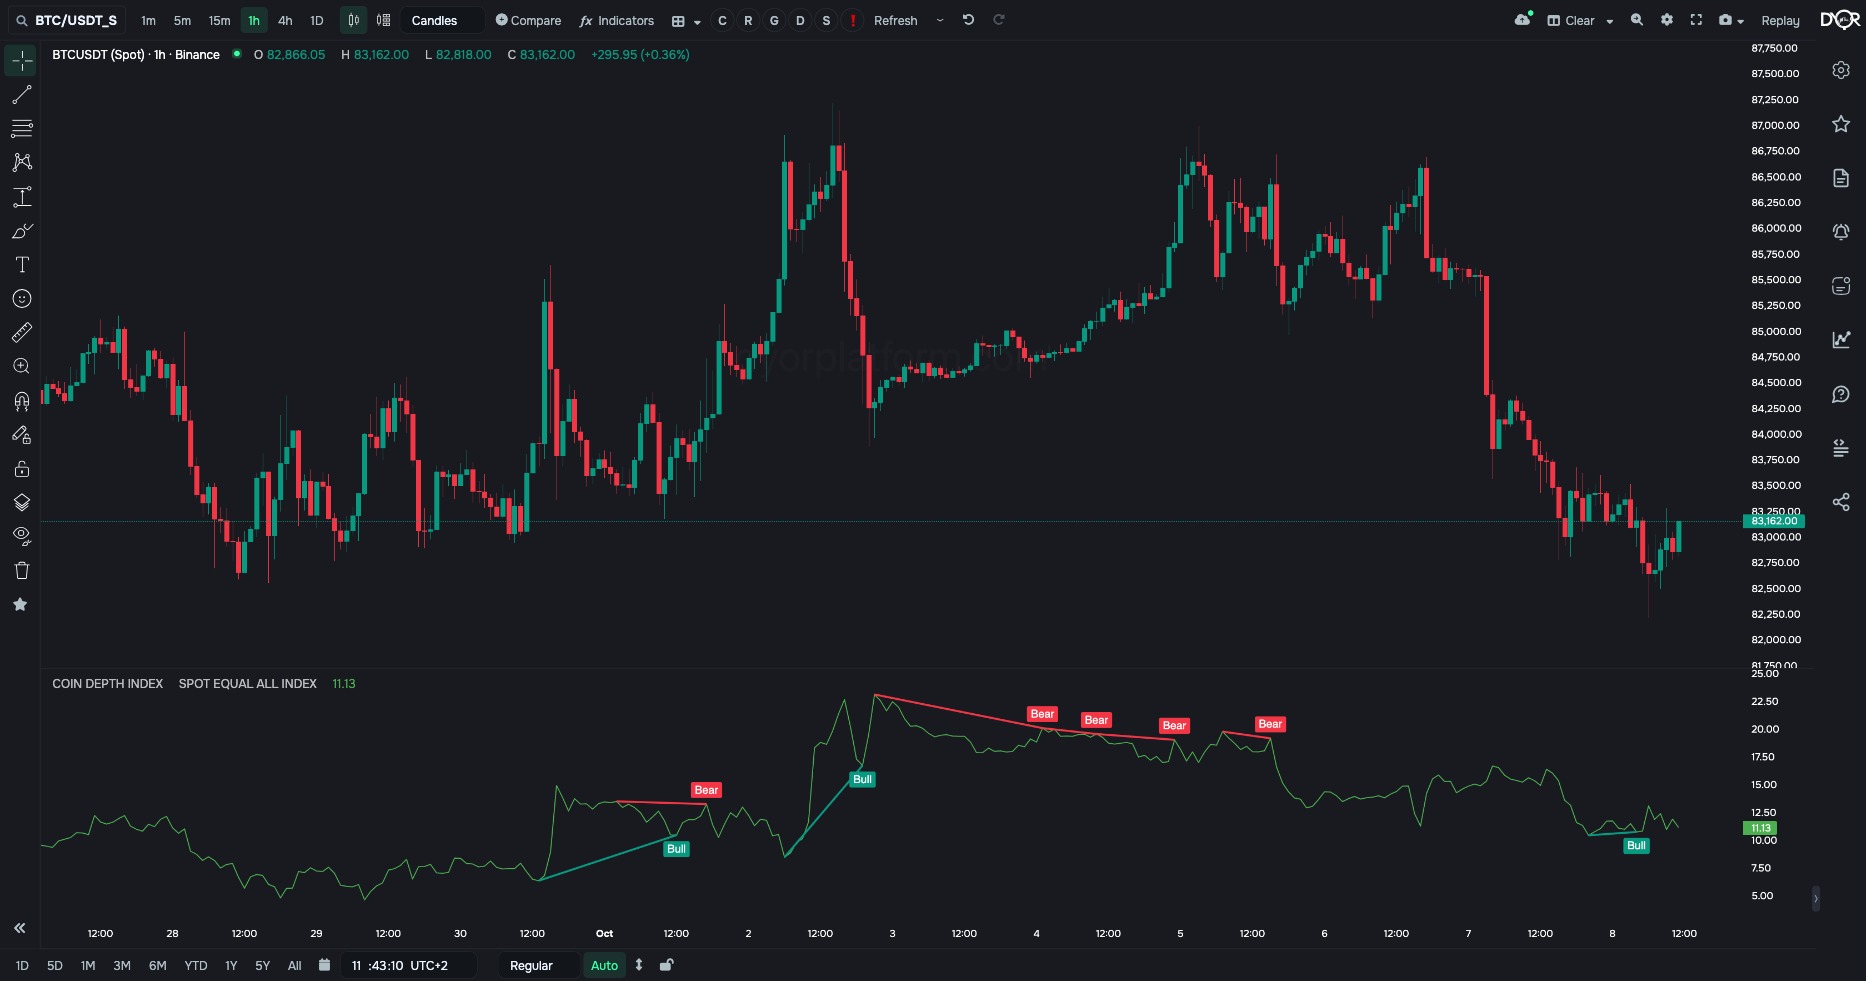Open the Candles chart type dropdown
1866x981 pixels.
click(443, 20)
